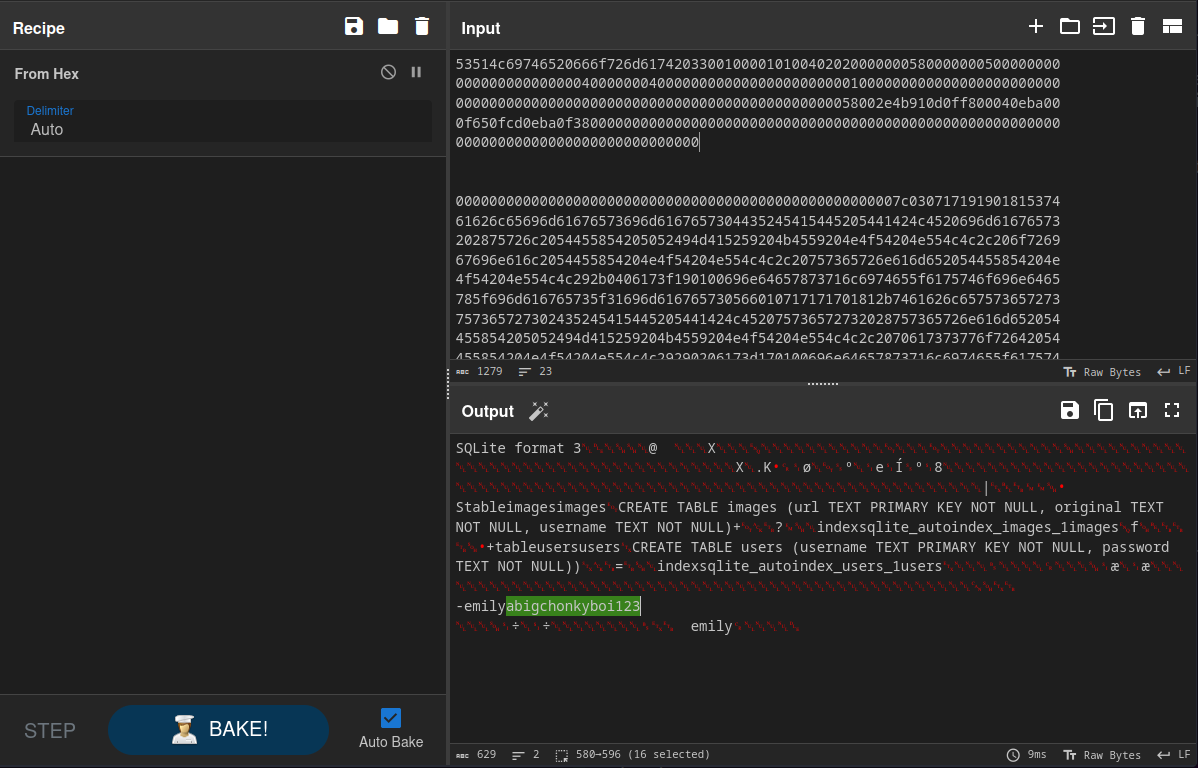Change output end-of-line LF setting
Viewport: 1198px width, 768px height.
[1174, 755]
